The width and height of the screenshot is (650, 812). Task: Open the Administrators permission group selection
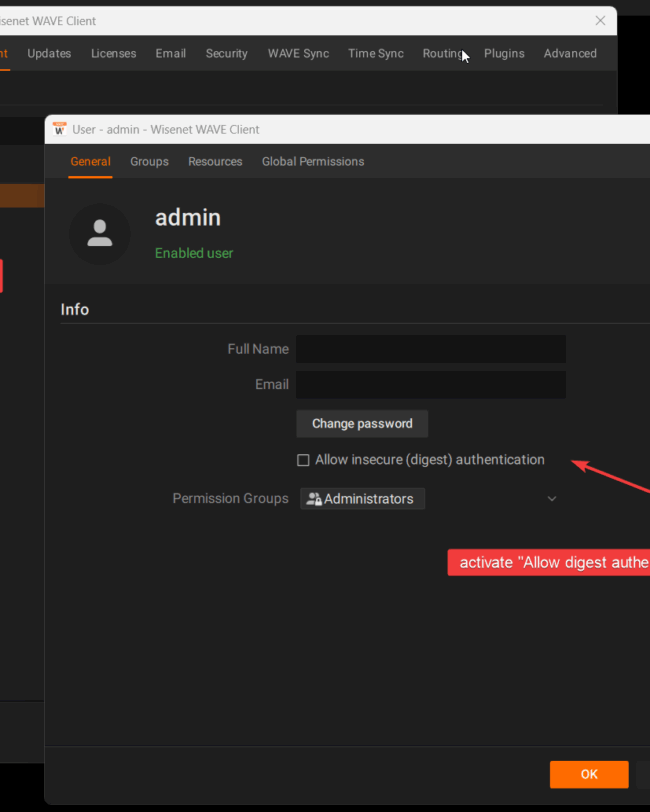(x=363, y=499)
